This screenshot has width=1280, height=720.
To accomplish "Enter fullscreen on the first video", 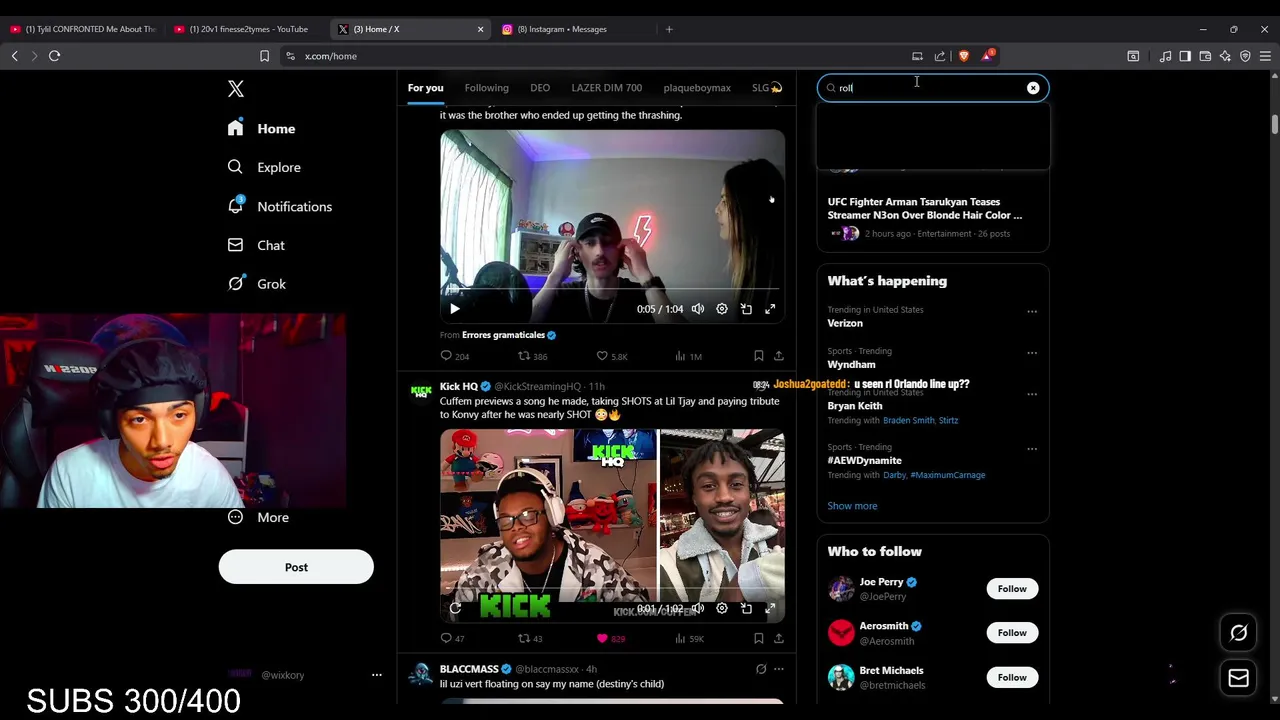I will tap(770, 309).
